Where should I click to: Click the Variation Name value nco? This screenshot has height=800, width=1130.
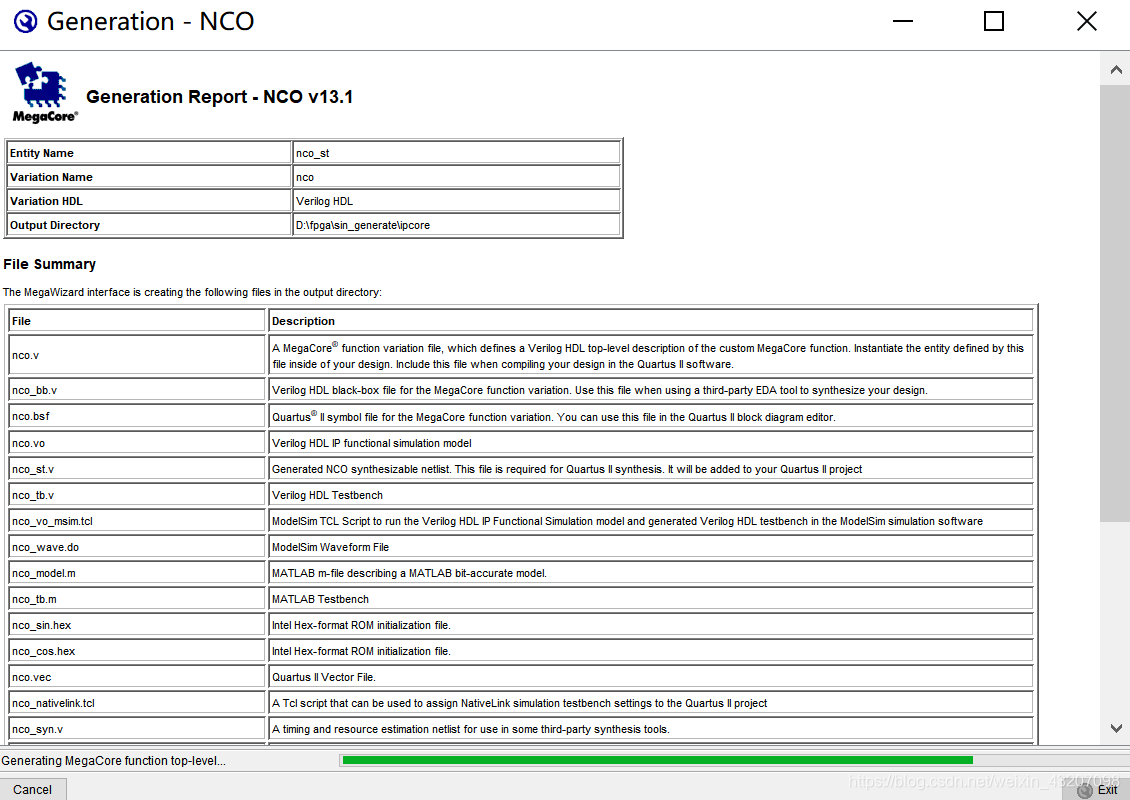[305, 177]
